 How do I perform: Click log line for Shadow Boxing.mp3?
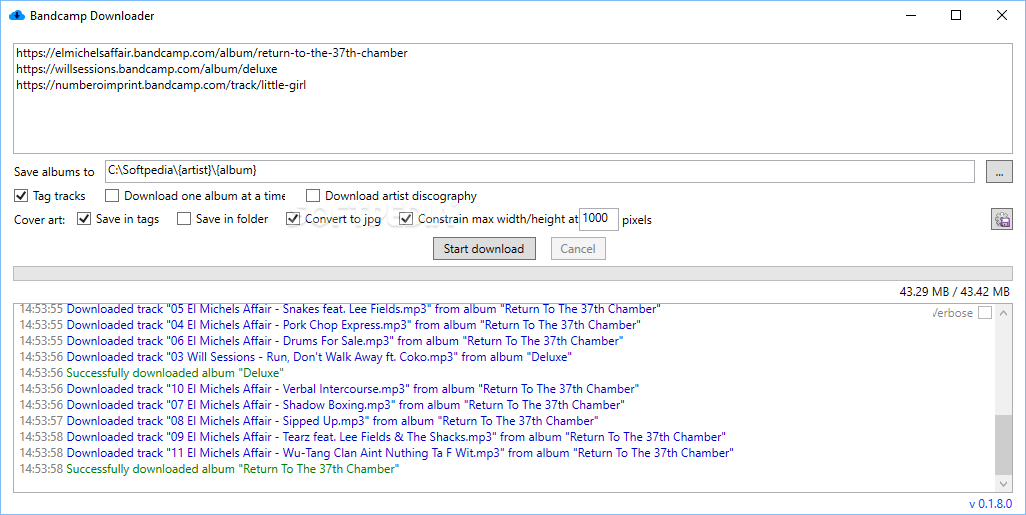click(322, 405)
